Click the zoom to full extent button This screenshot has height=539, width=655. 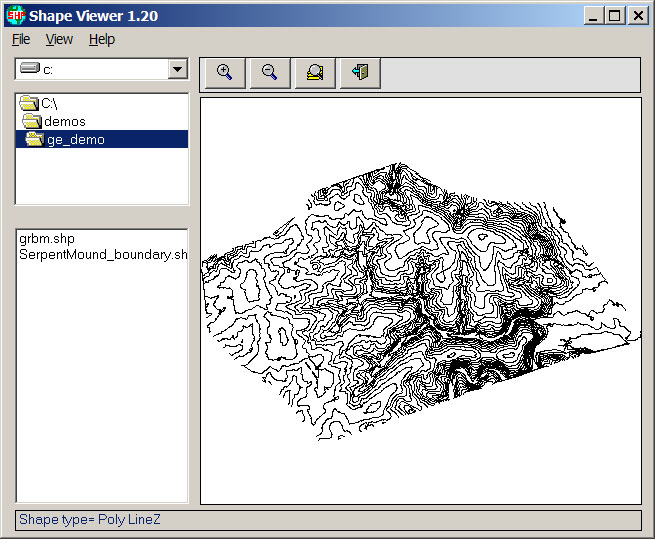tap(315, 74)
